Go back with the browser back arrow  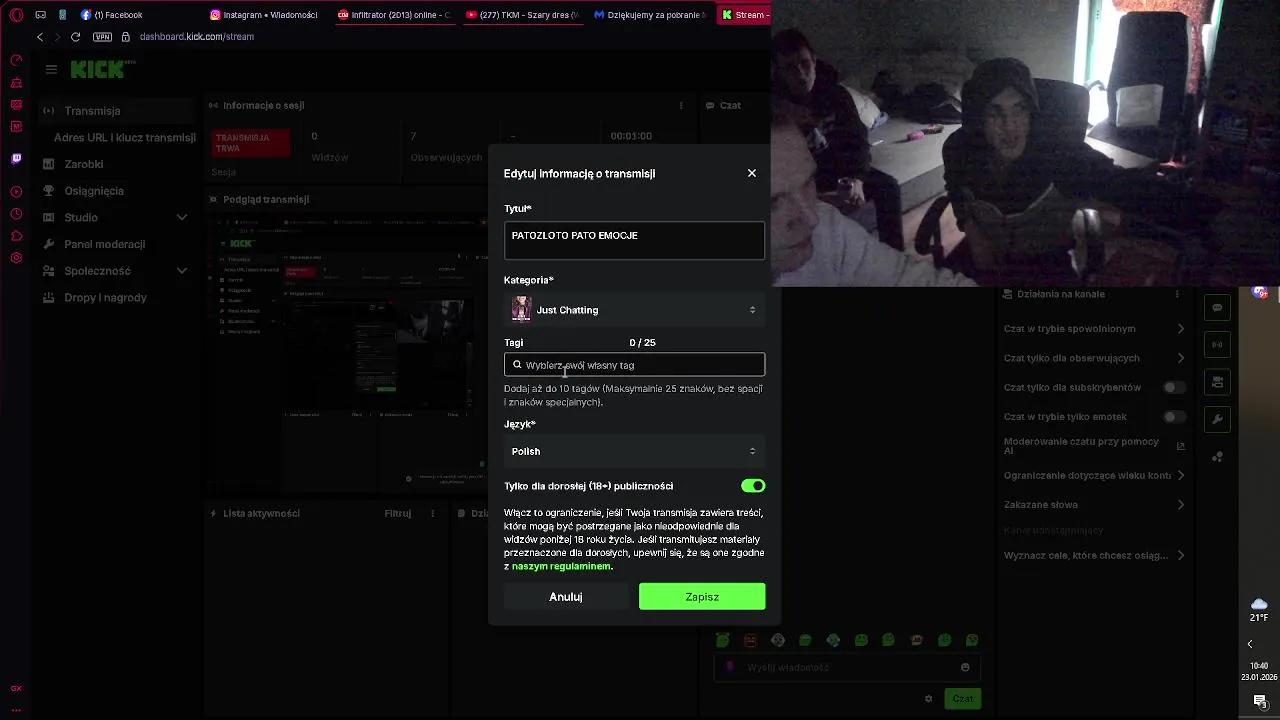(x=40, y=37)
